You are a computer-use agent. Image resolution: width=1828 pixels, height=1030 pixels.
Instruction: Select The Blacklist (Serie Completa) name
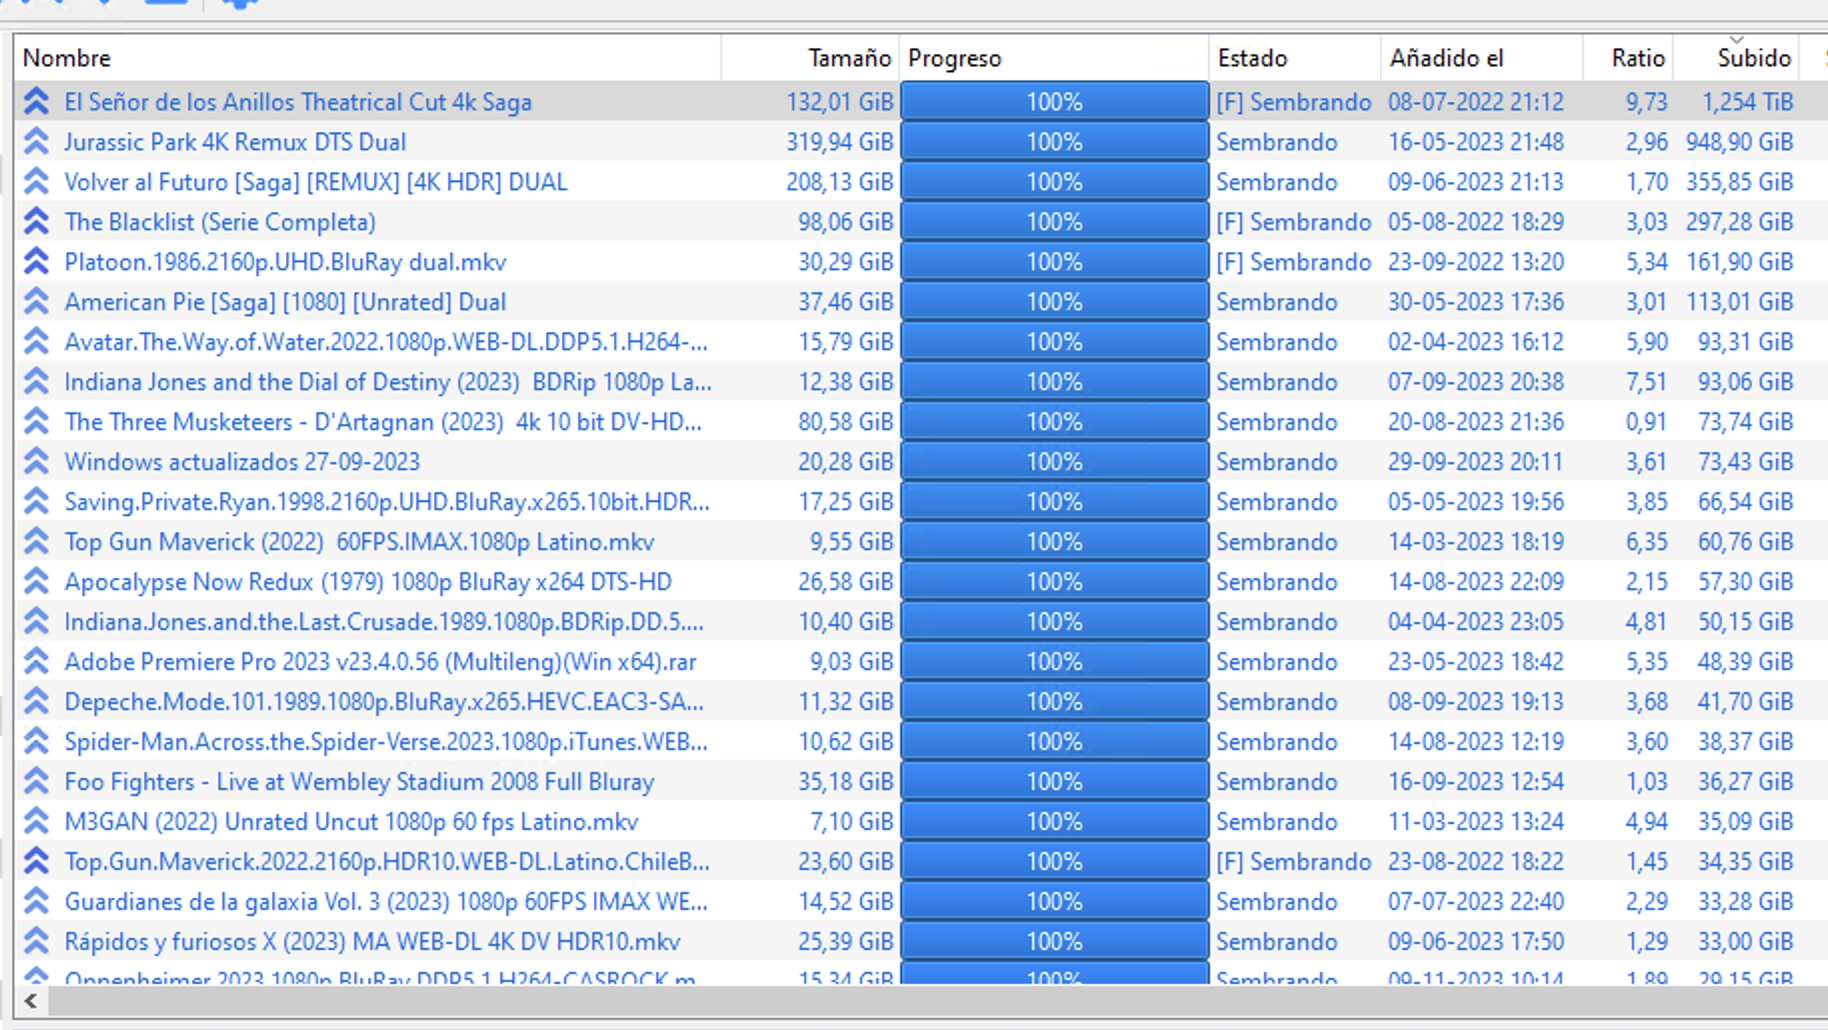220,222
